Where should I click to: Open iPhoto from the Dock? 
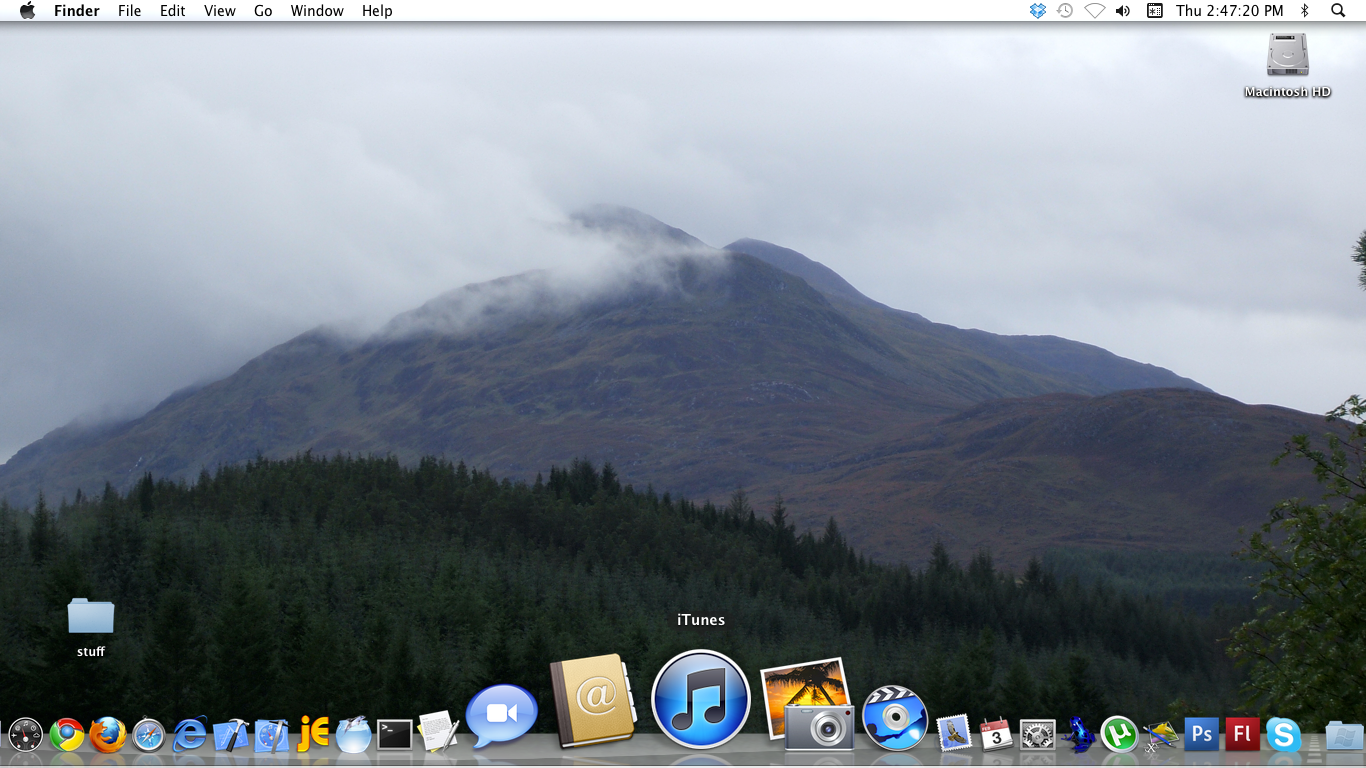tap(808, 703)
